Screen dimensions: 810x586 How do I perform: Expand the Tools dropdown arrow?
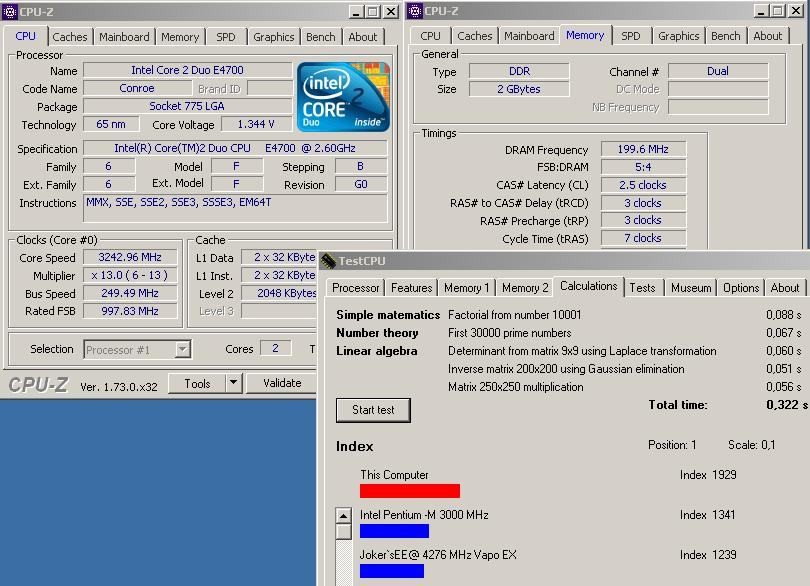point(233,383)
